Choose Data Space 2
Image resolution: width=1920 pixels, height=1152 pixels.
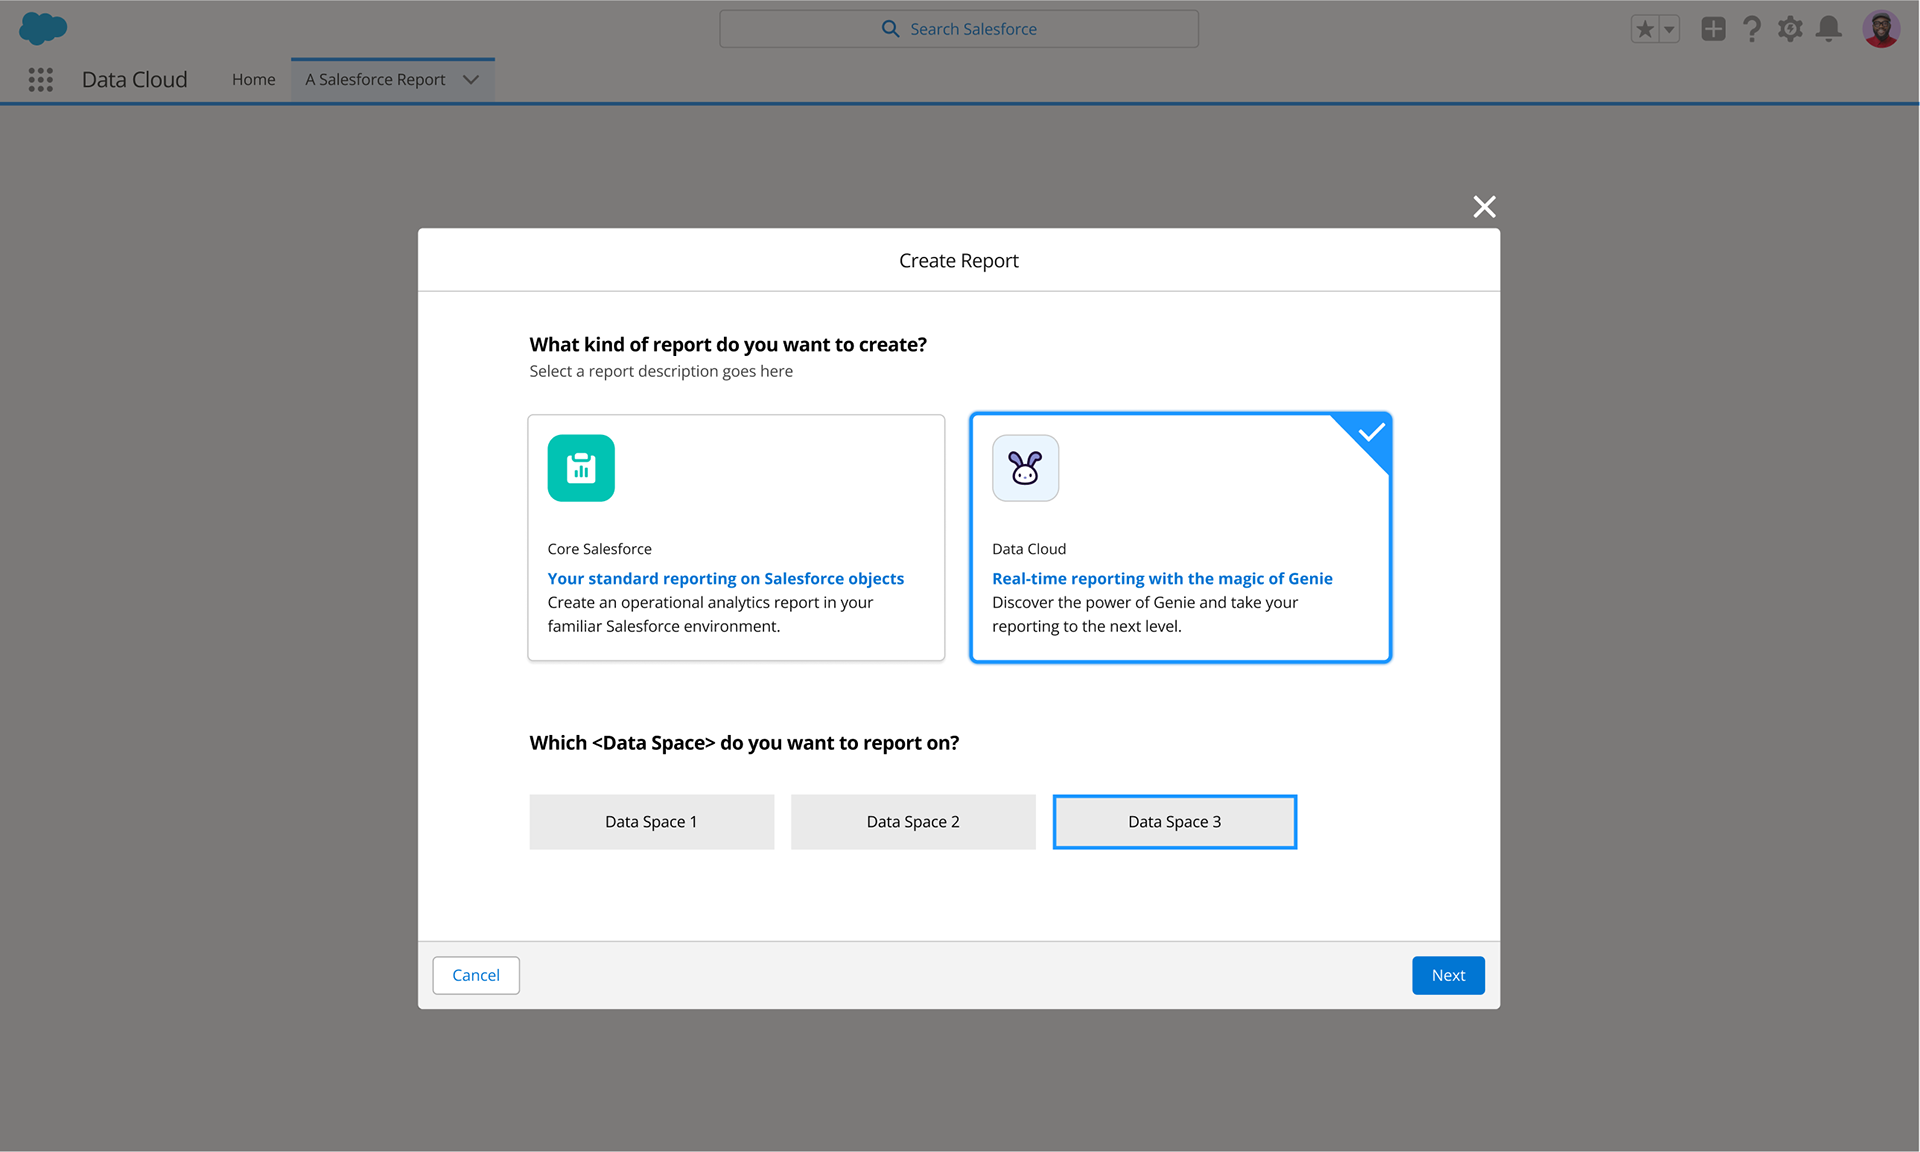coord(913,822)
